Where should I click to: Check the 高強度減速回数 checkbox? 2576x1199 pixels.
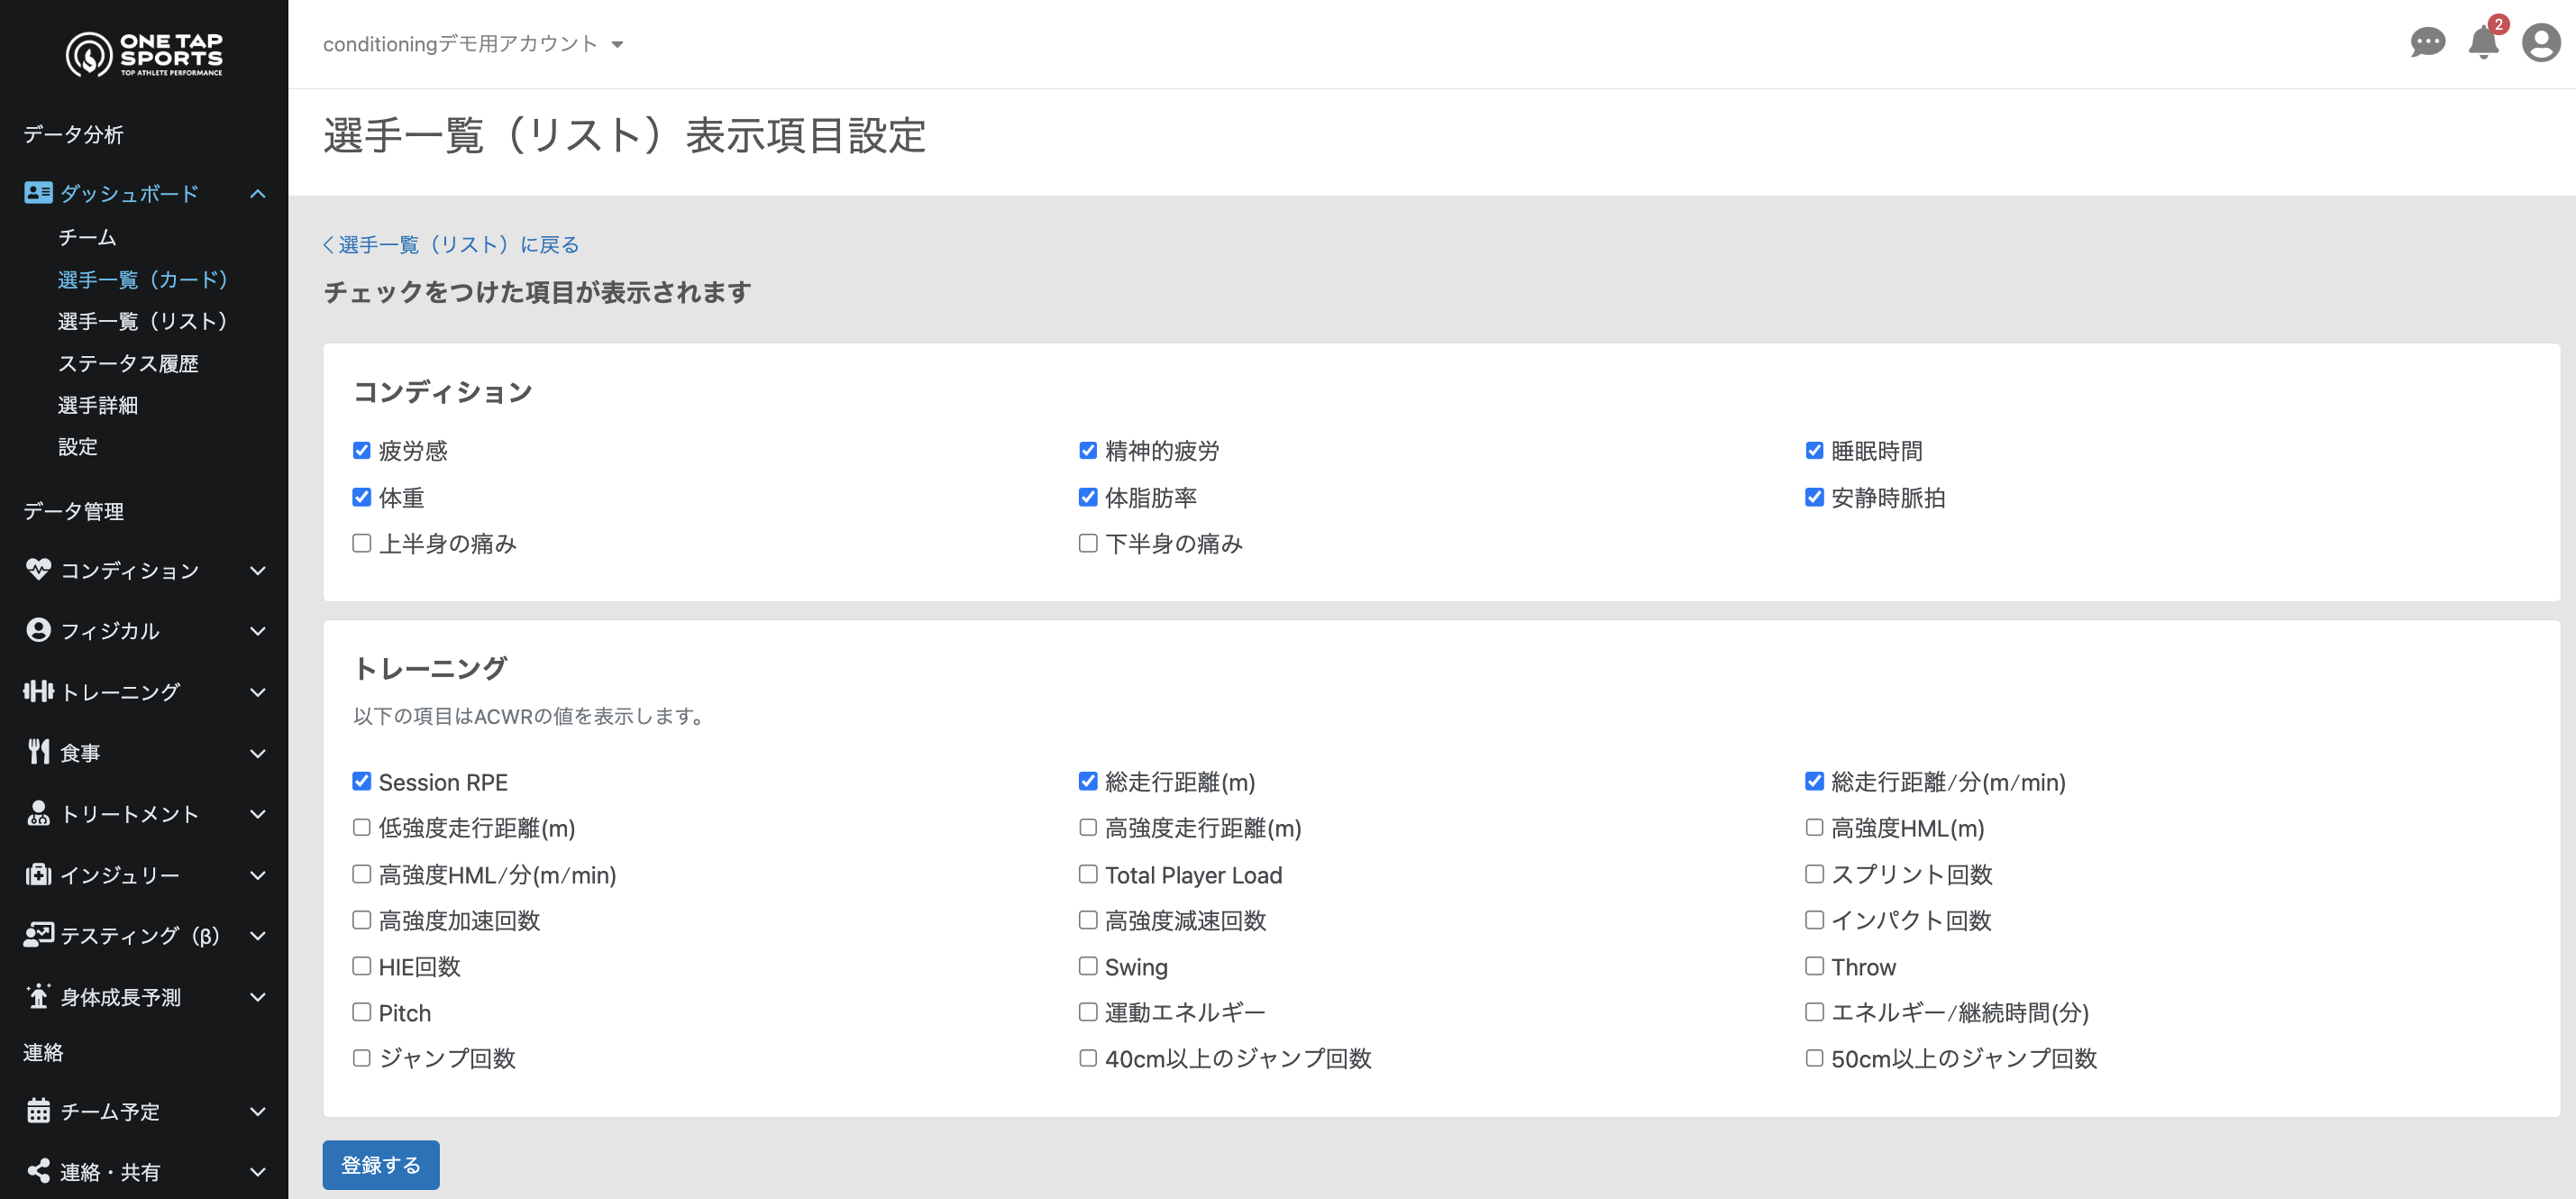(x=1088, y=920)
